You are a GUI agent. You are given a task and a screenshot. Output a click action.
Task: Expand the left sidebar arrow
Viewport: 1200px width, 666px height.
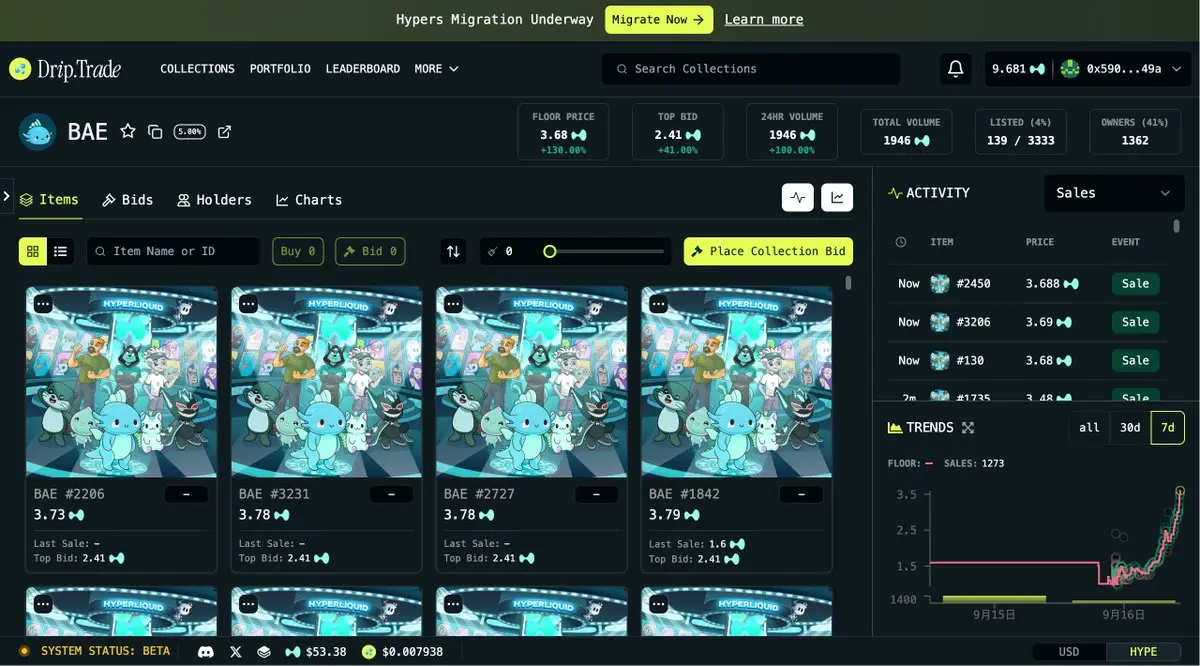[7, 196]
